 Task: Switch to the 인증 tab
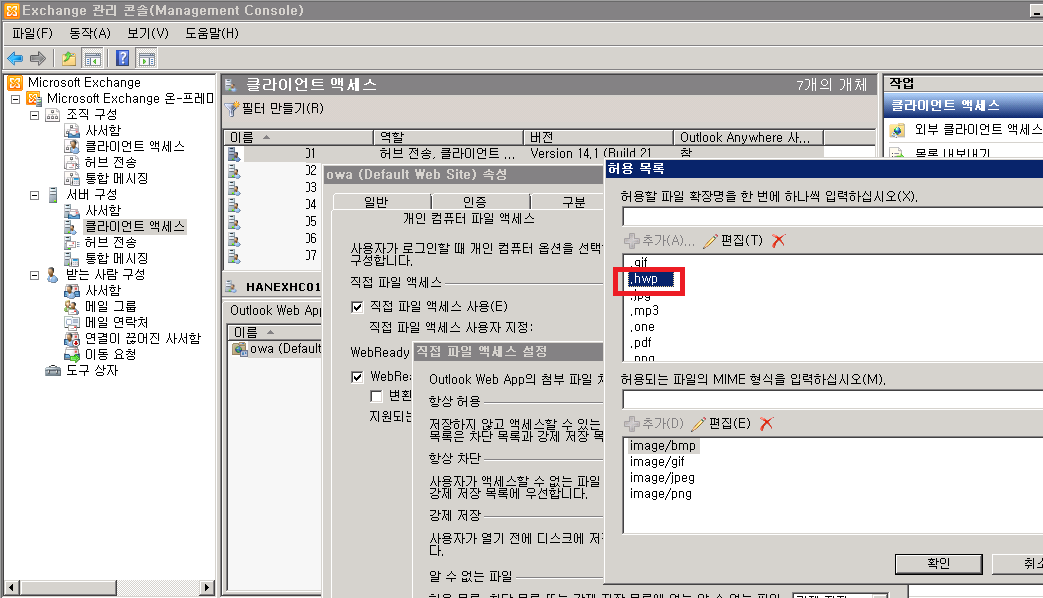(474, 202)
